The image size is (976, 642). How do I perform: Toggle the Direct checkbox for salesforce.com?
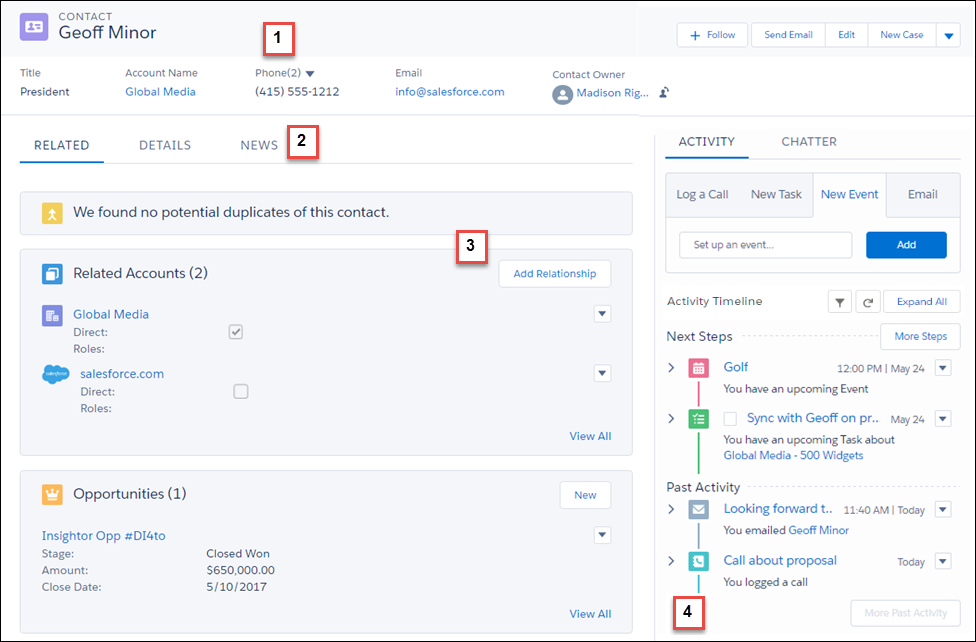pos(240,392)
